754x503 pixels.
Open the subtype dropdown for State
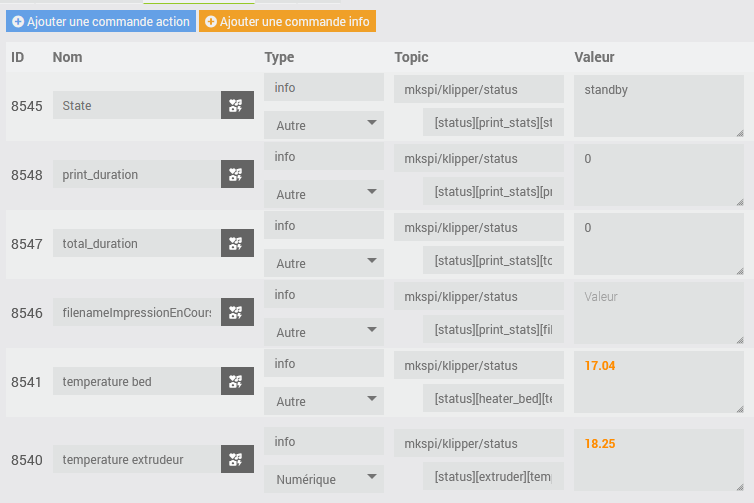(x=324, y=125)
